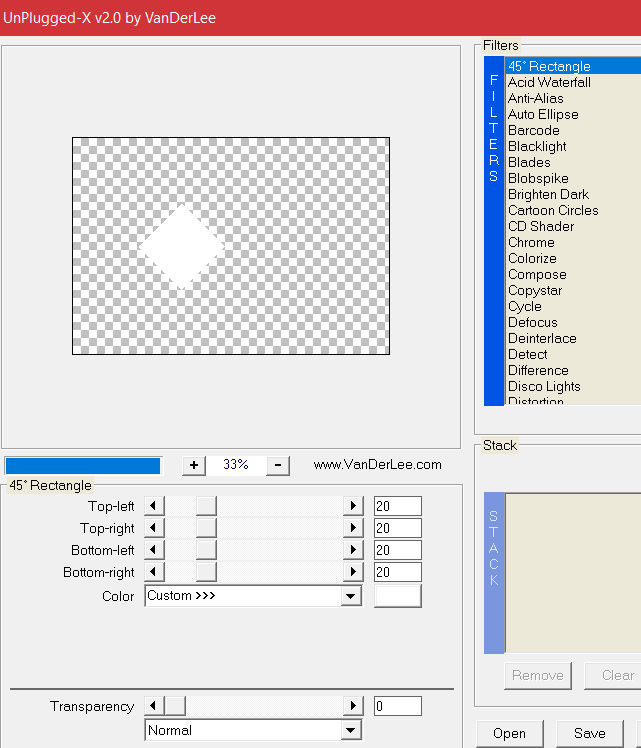The image size is (641, 748).
Task: Select the Acid Waterfall filter
Action: 549,82
